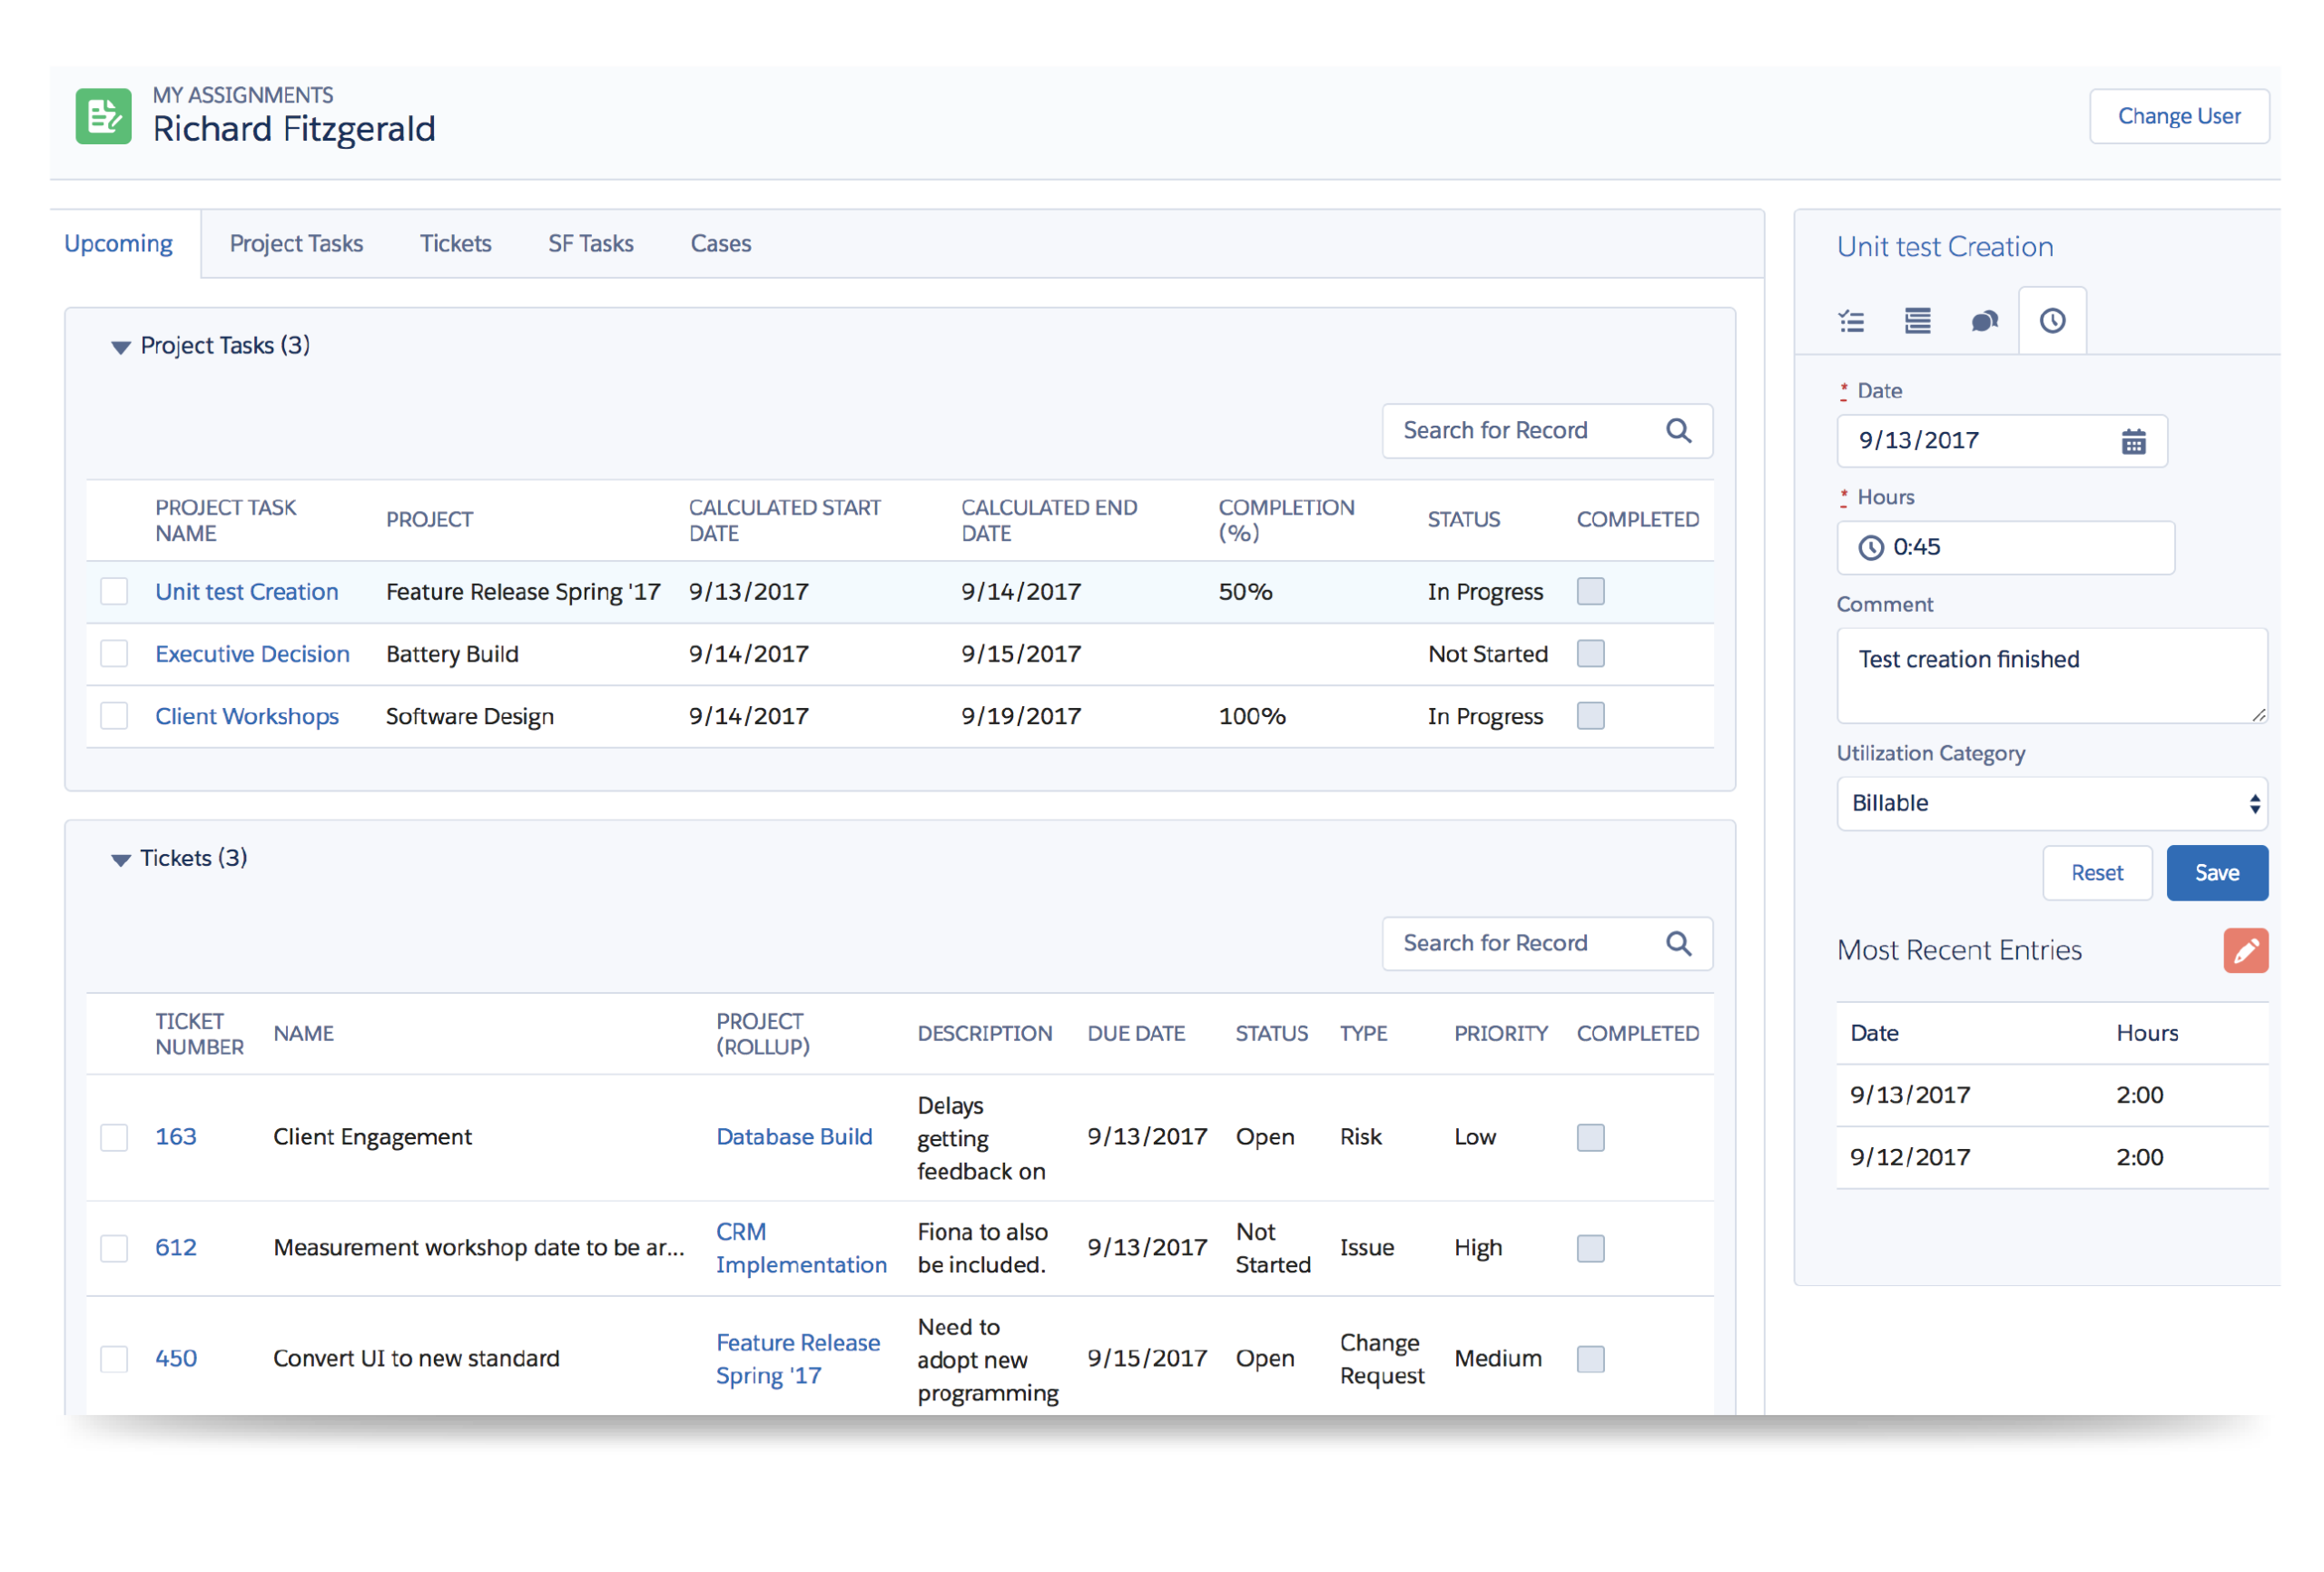Image resolution: width=2324 pixels, height=1572 pixels.
Task: Open the Executive Decision task link
Action: coord(252,654)
